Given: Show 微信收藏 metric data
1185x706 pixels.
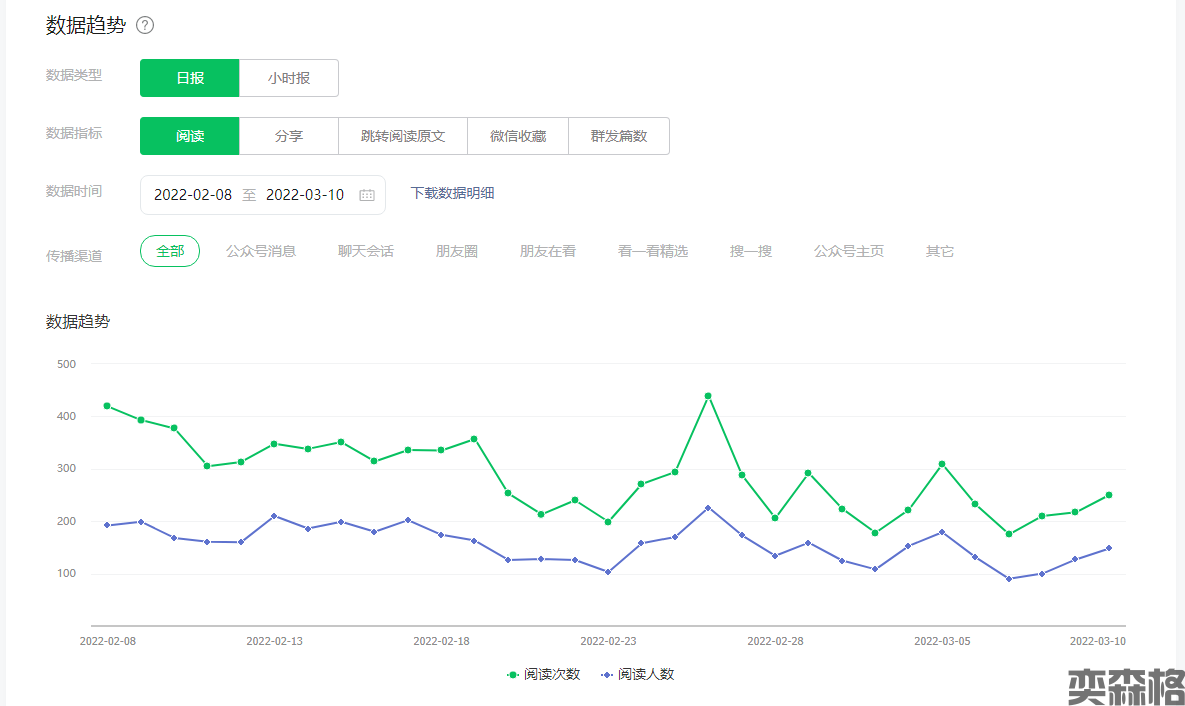Looking at the screenshot, I should (x=518, y=136).
